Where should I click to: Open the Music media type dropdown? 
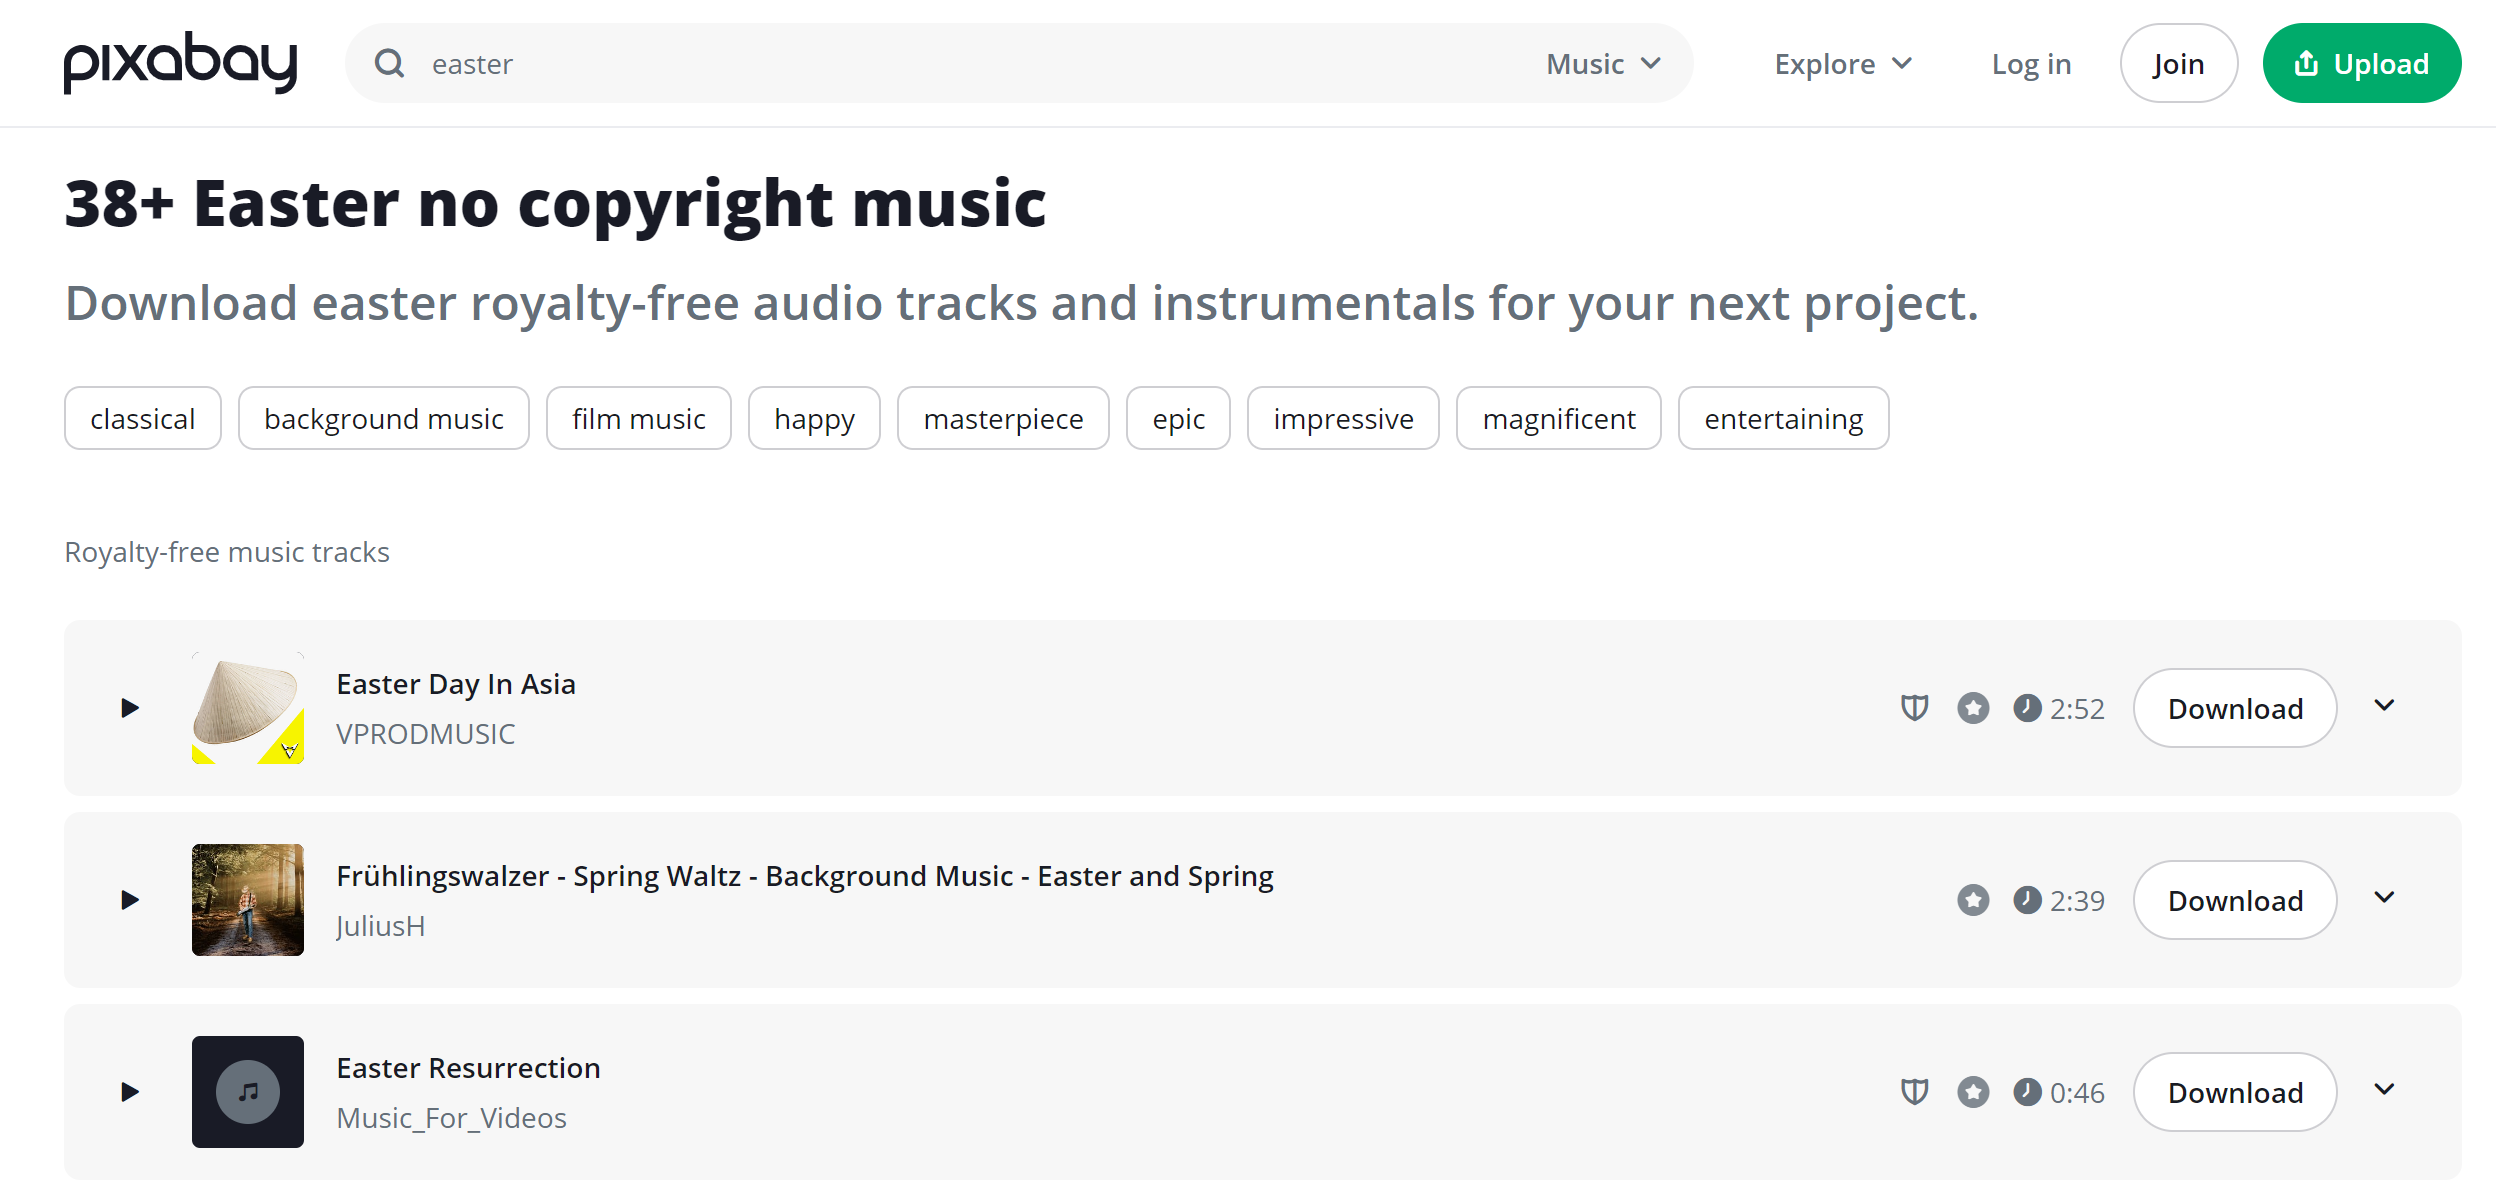[1603, 64]
